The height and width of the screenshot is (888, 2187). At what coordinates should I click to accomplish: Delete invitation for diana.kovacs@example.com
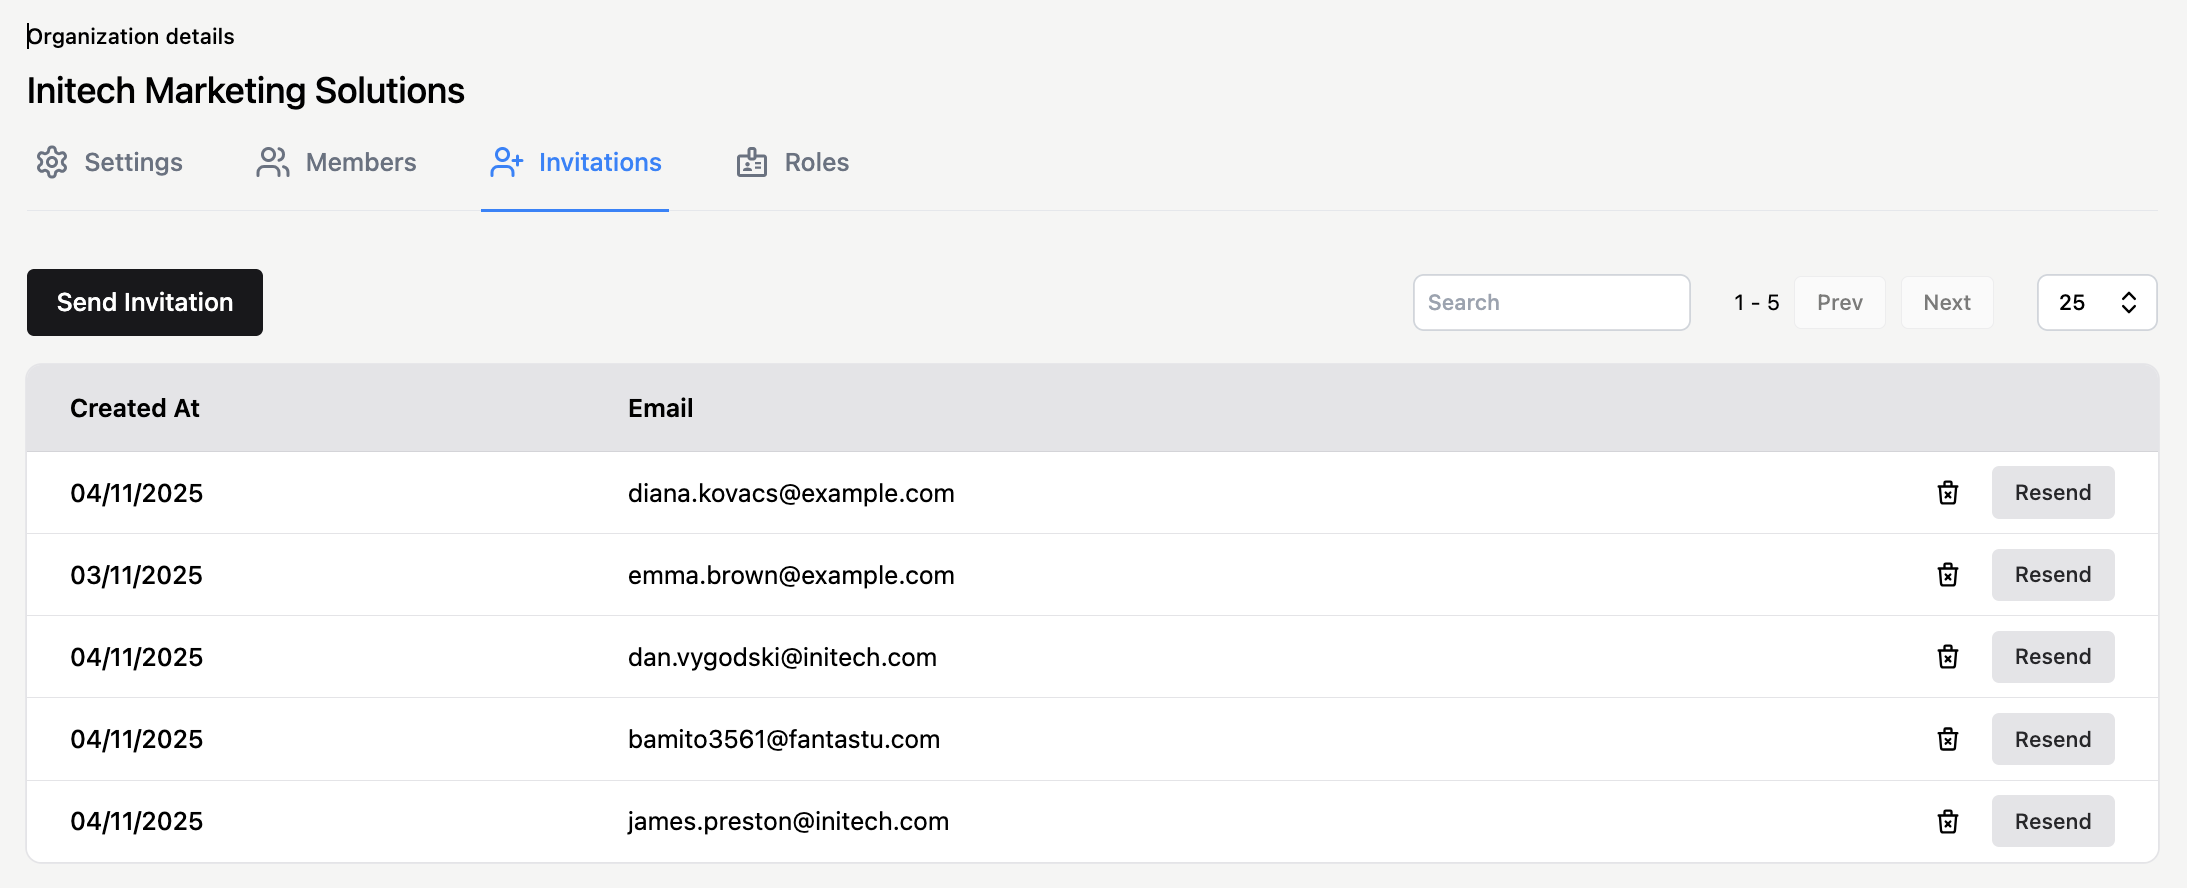pos(1947,493)
